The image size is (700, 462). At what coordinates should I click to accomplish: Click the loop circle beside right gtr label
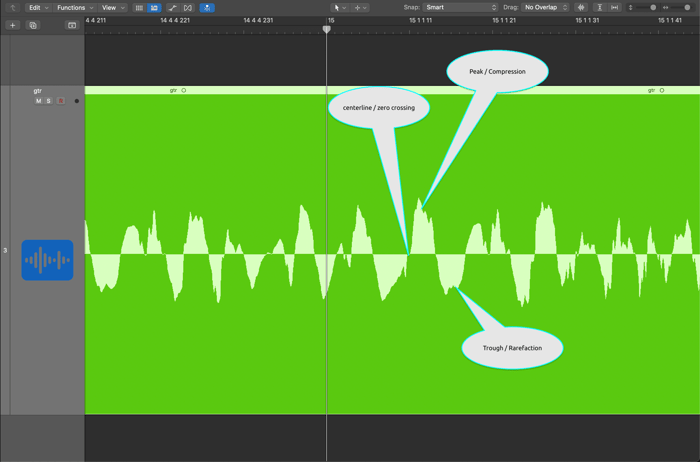(x=662, y=90)
